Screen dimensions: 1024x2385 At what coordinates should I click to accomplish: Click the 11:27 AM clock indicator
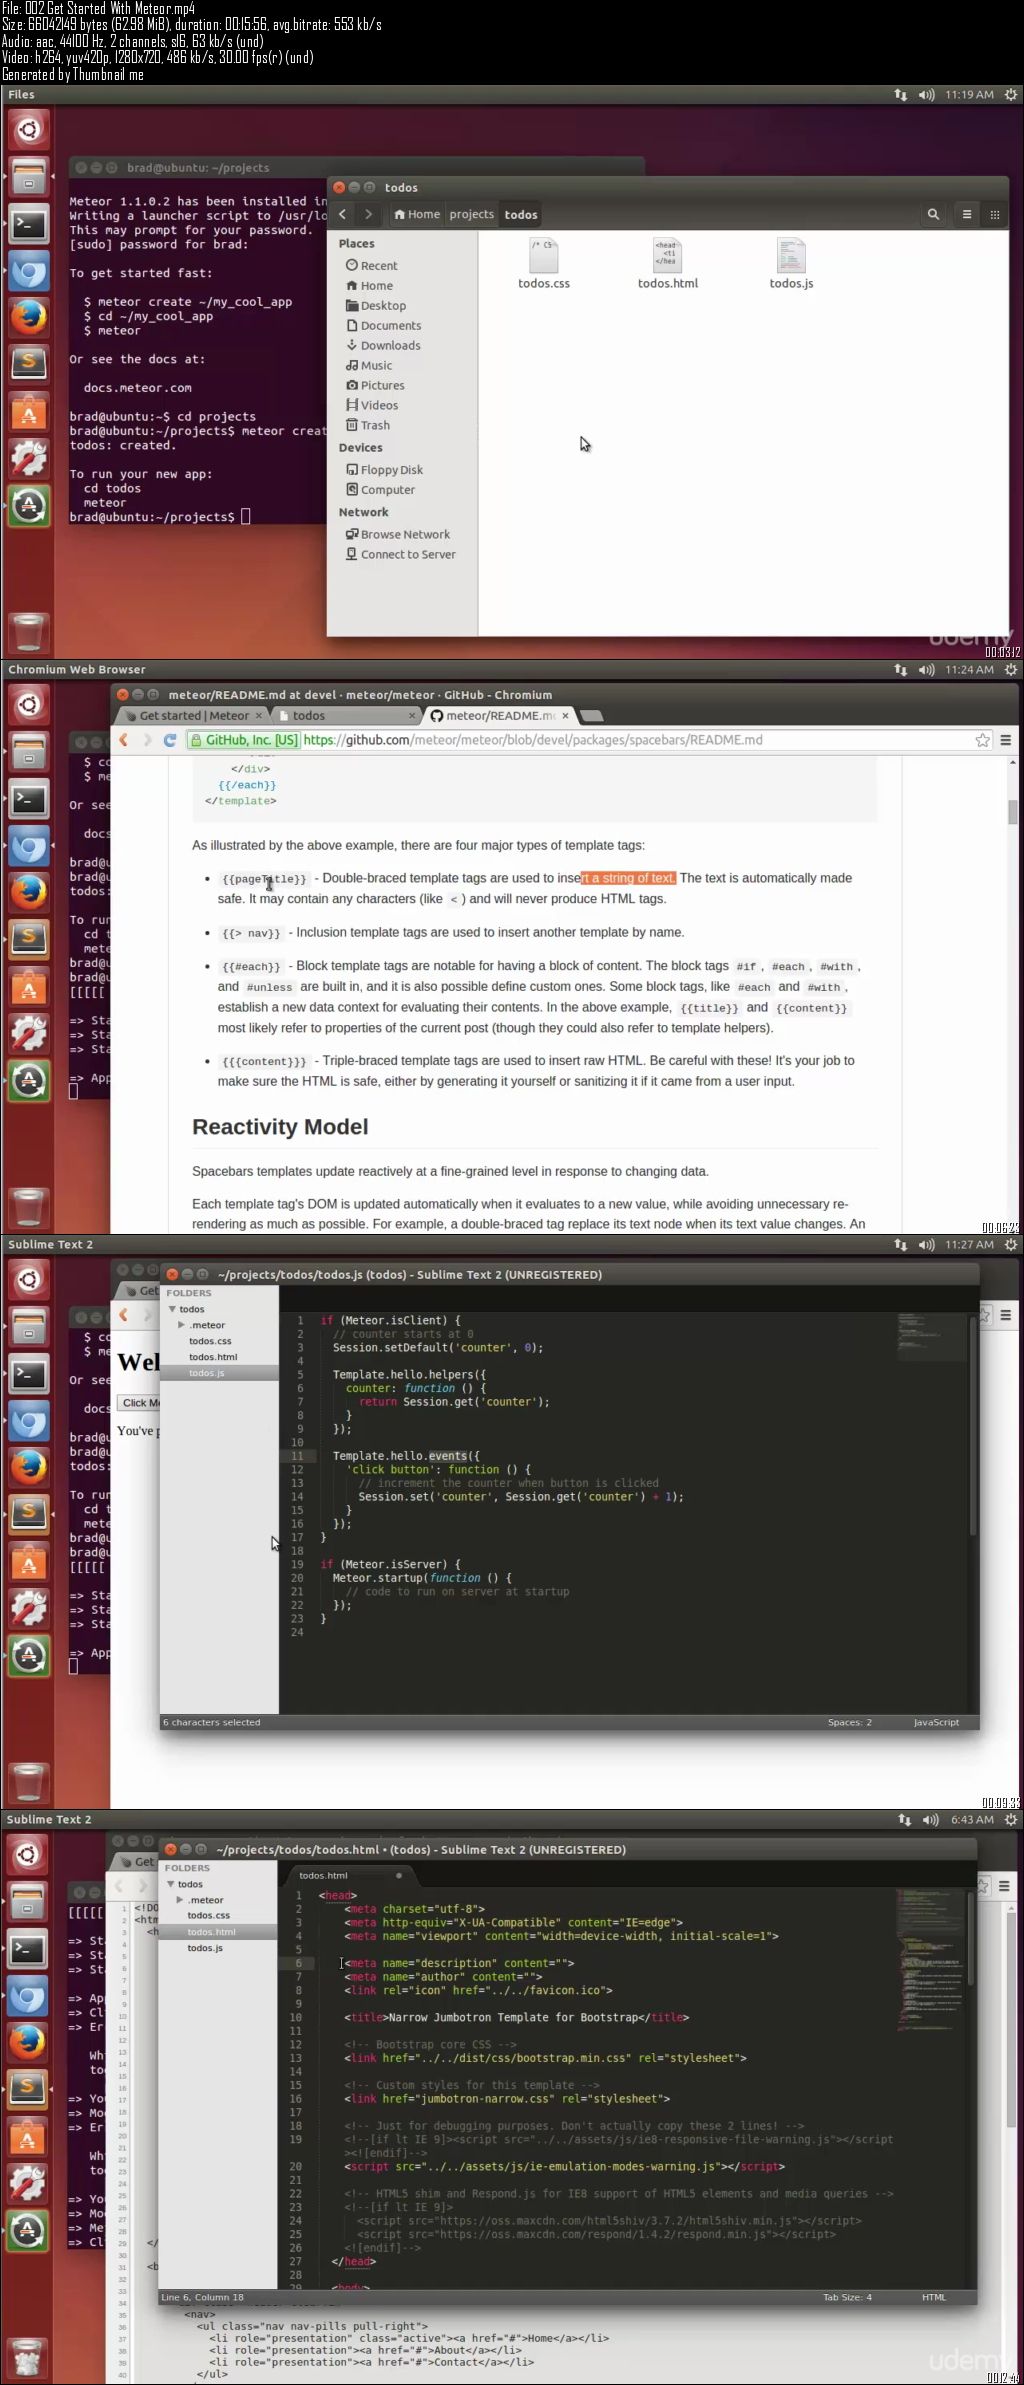click(x=969, y=1245)
